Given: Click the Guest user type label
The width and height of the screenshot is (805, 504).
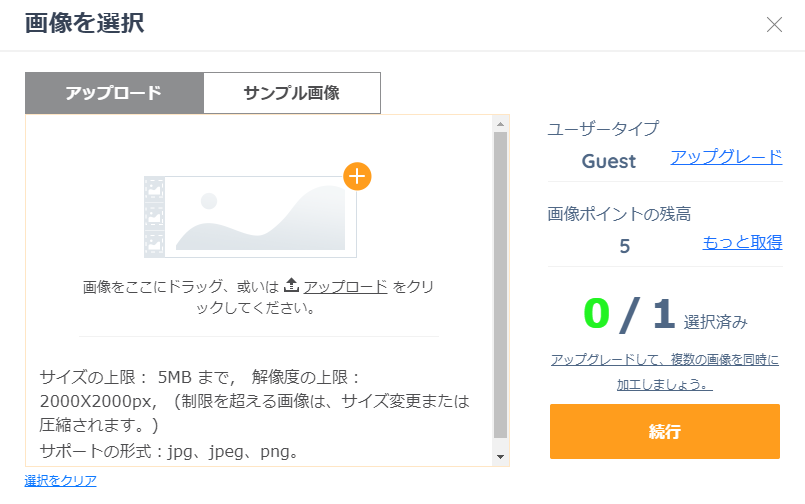Looking at the screenshot, I should point(609,161).
